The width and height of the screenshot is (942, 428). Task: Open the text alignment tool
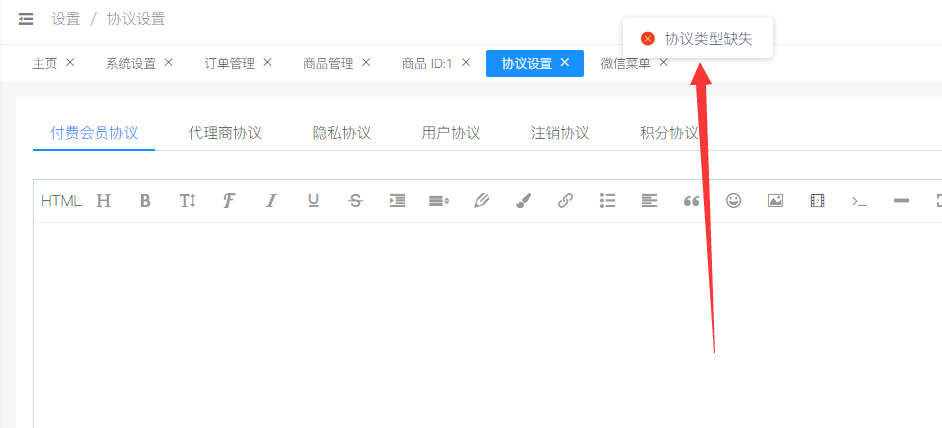coord(649,201)
